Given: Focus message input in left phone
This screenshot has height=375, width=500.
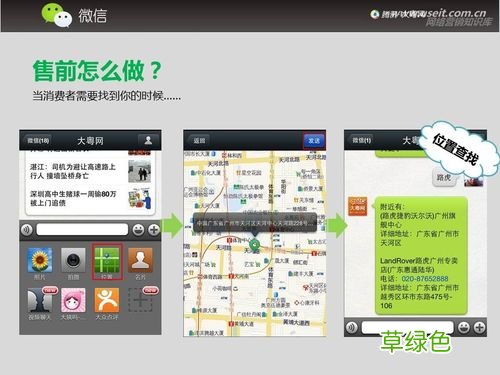Looking at the screenshot, I should tap(82, 229).
